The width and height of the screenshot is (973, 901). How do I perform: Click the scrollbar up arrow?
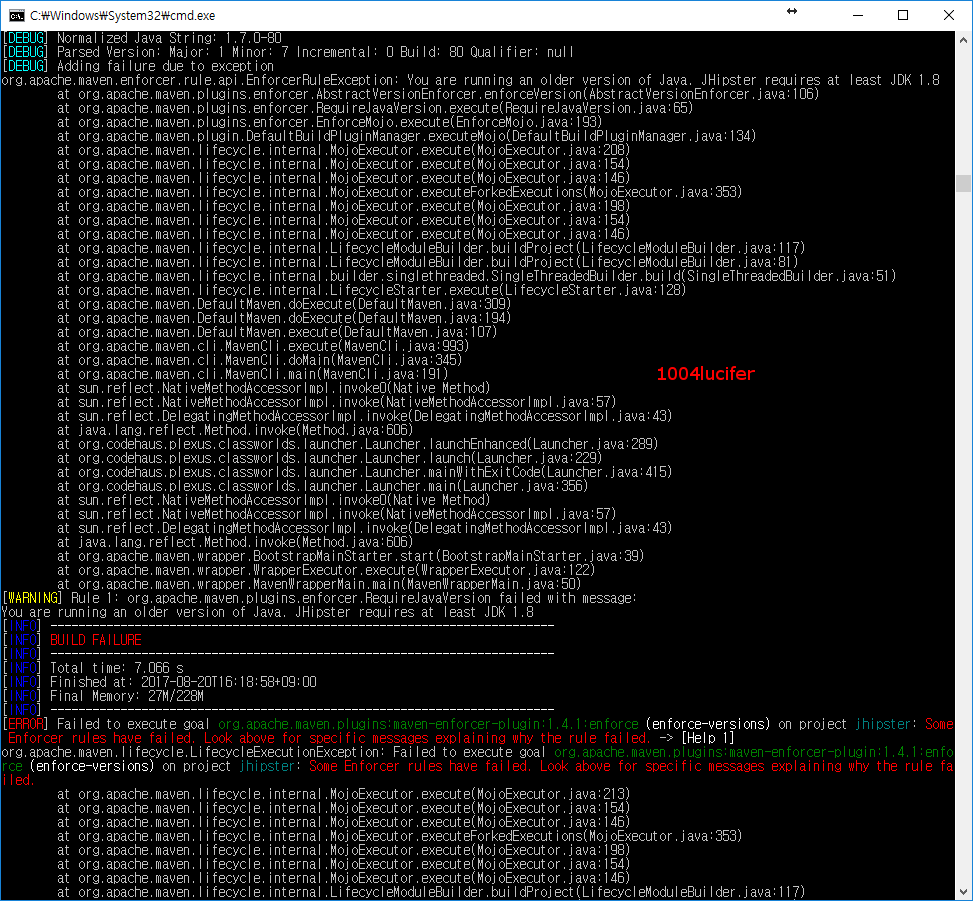pyautogui.click(x=961, y=40)
